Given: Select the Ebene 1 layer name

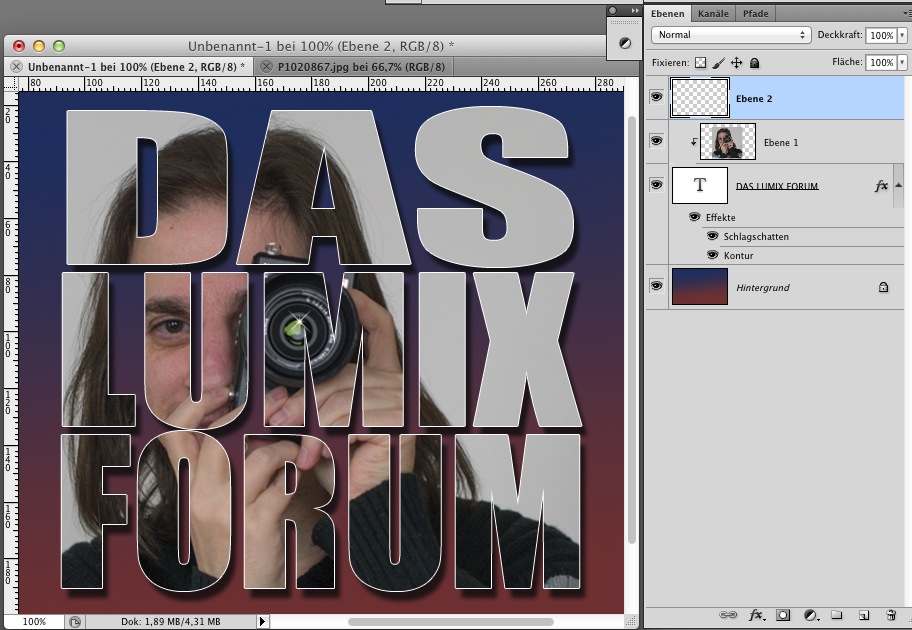Looking at the screenshot, I should (781, 143).
